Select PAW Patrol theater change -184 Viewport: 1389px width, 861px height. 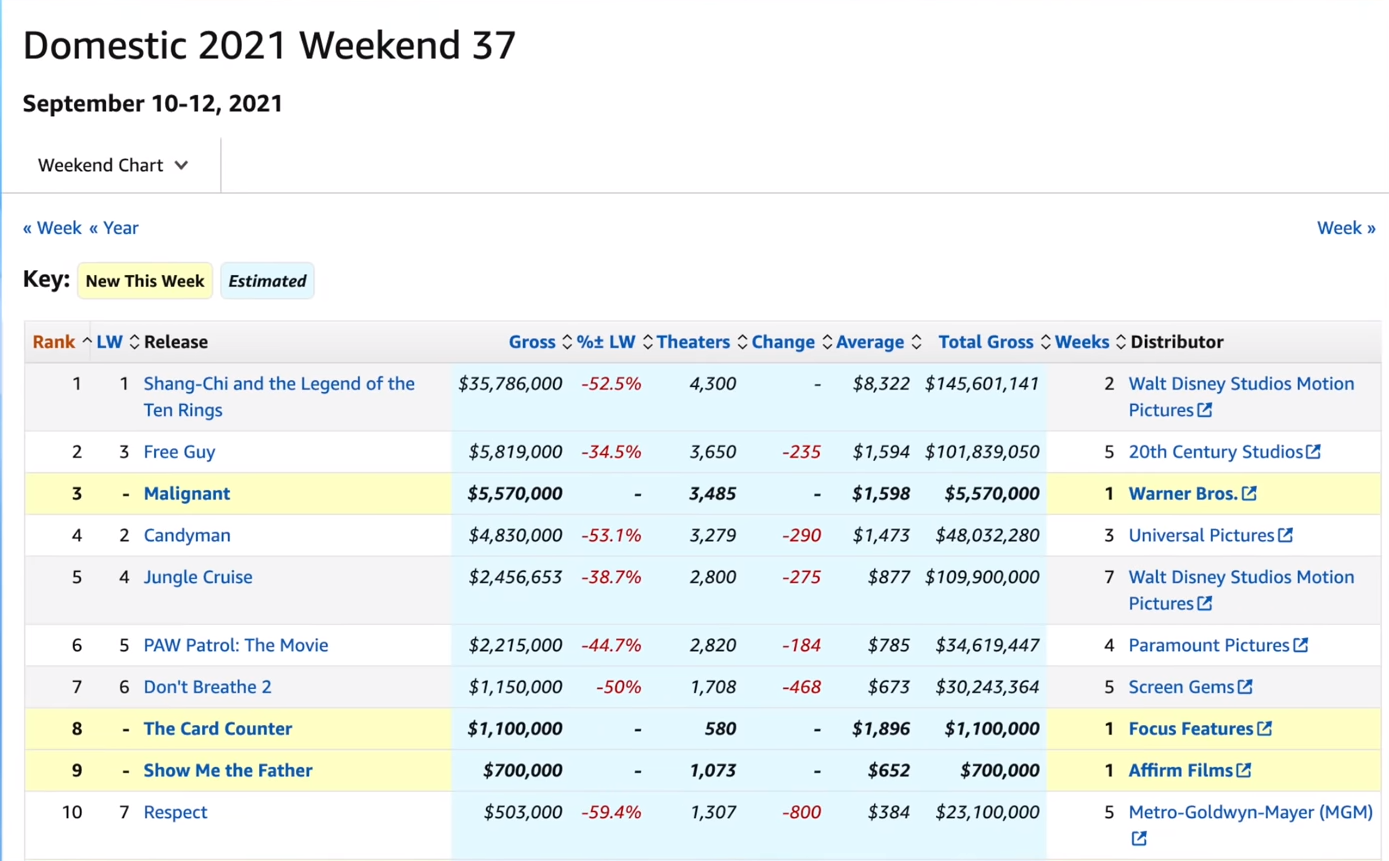click(x=801, y=645)
